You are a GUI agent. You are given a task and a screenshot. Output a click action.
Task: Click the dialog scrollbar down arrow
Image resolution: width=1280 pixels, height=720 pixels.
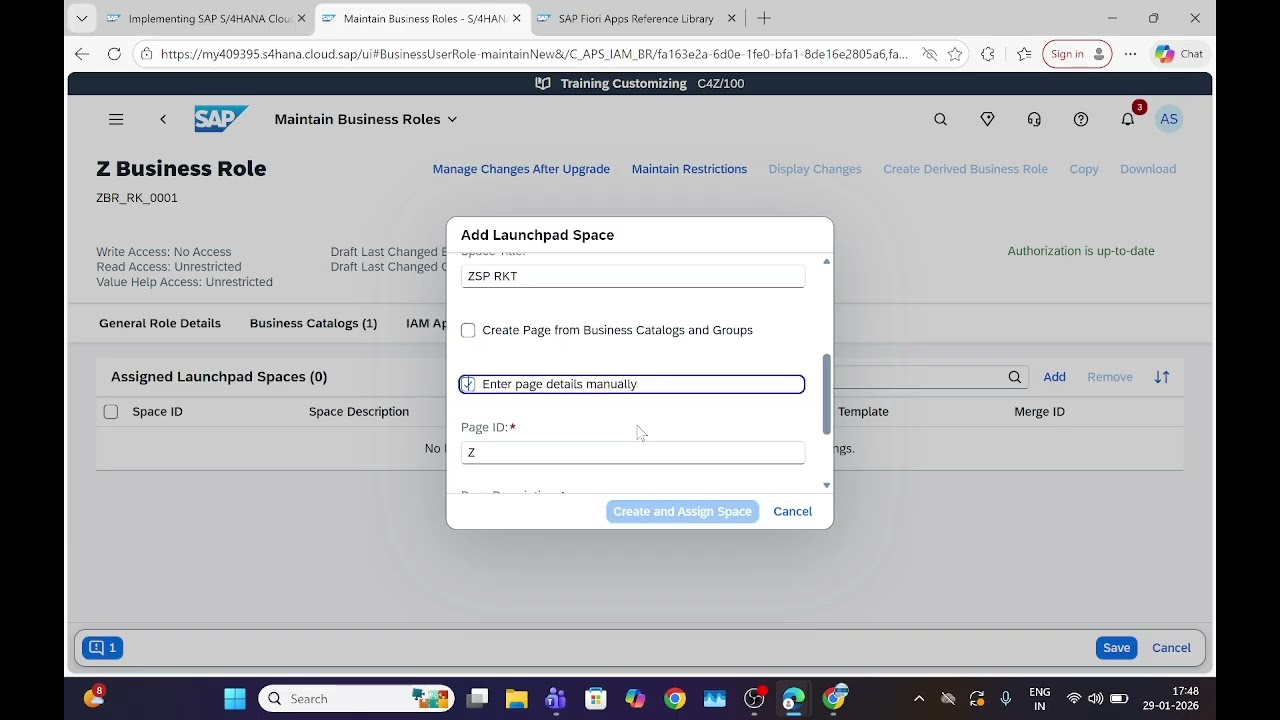coord(826,485)
